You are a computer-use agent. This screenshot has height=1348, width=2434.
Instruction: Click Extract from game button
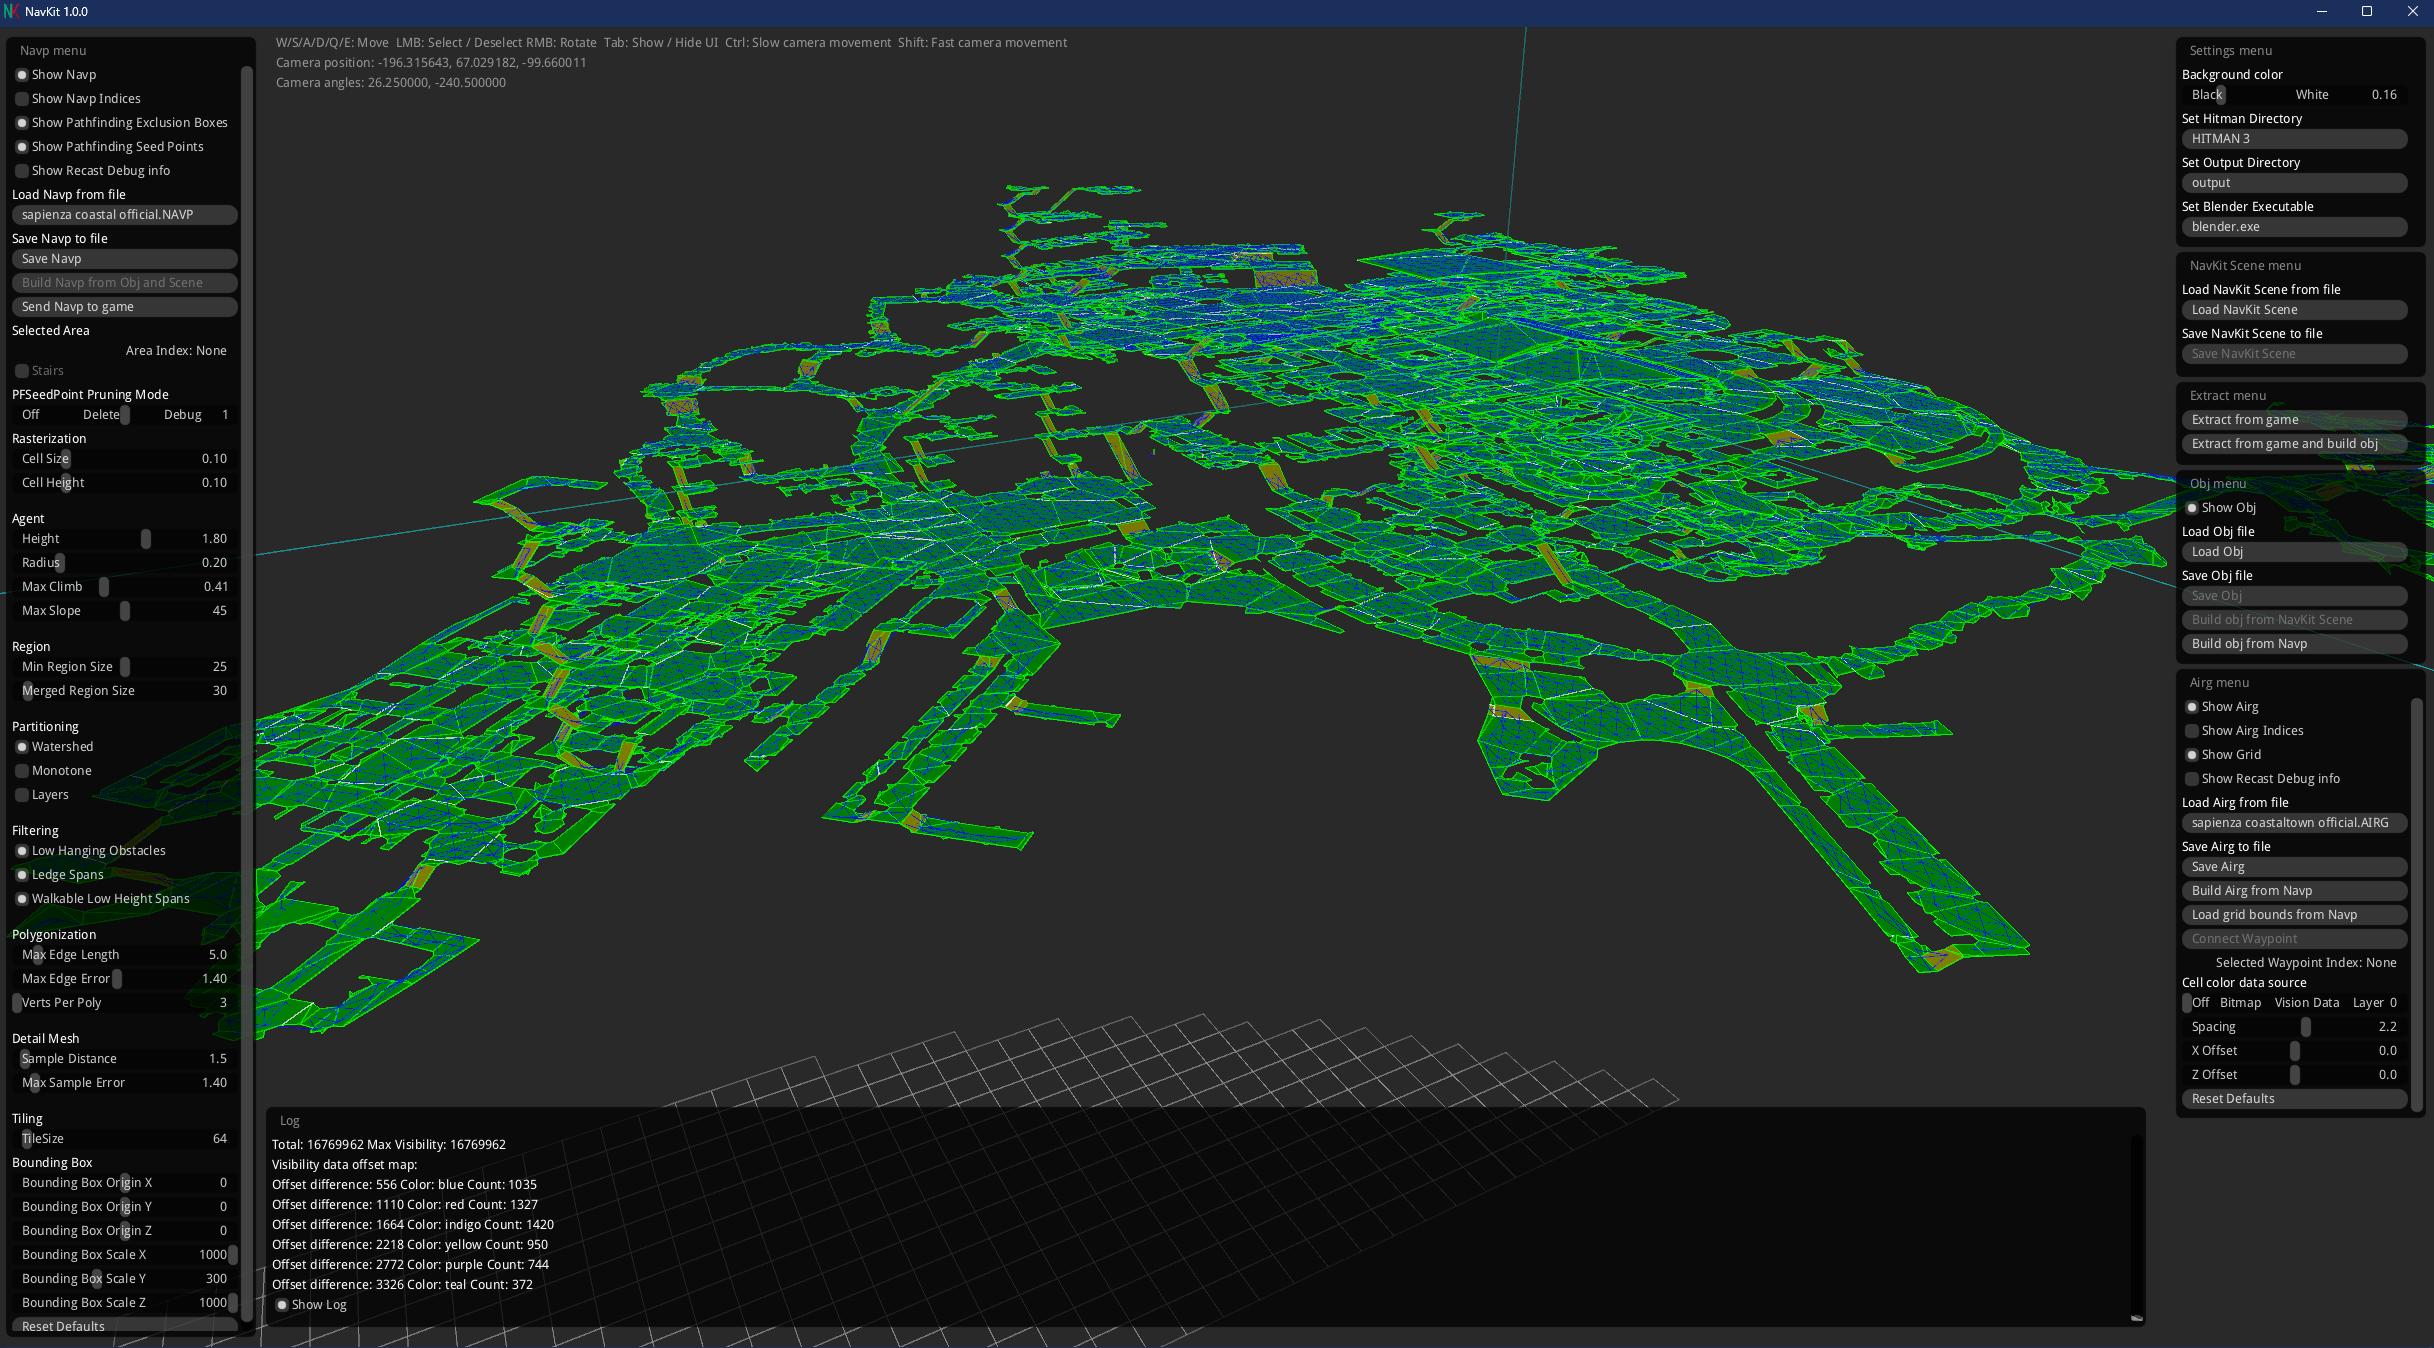click(2294, 420)
